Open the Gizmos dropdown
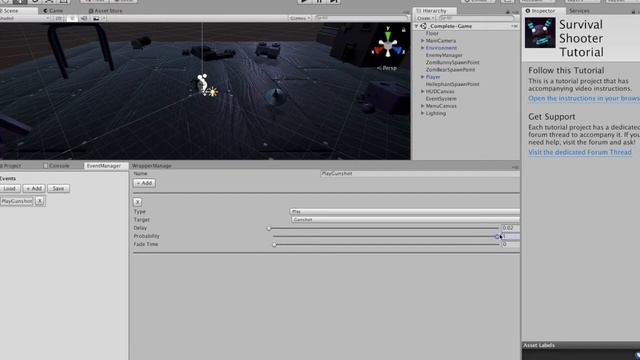This screenshot has height=360, width=640. tap(300, 18)
